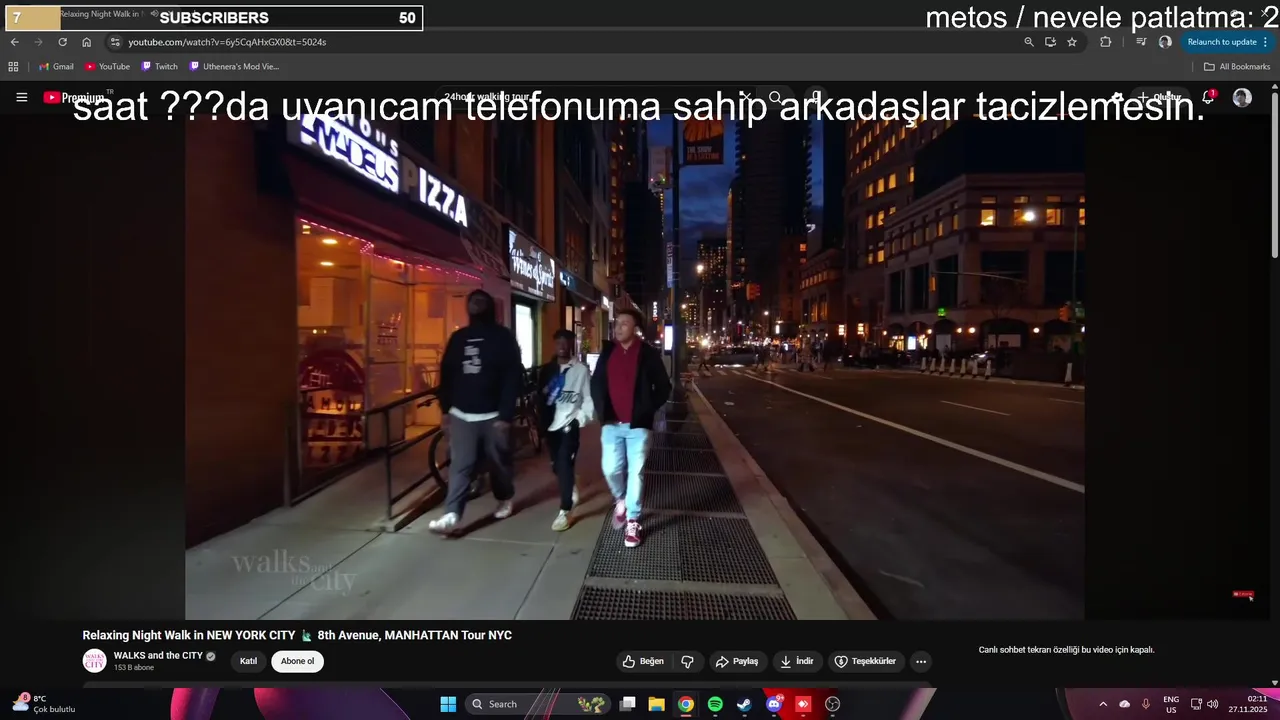The image size is (1280, 720).
Task: Click the New York night walk video player
Action: [635, 365]
